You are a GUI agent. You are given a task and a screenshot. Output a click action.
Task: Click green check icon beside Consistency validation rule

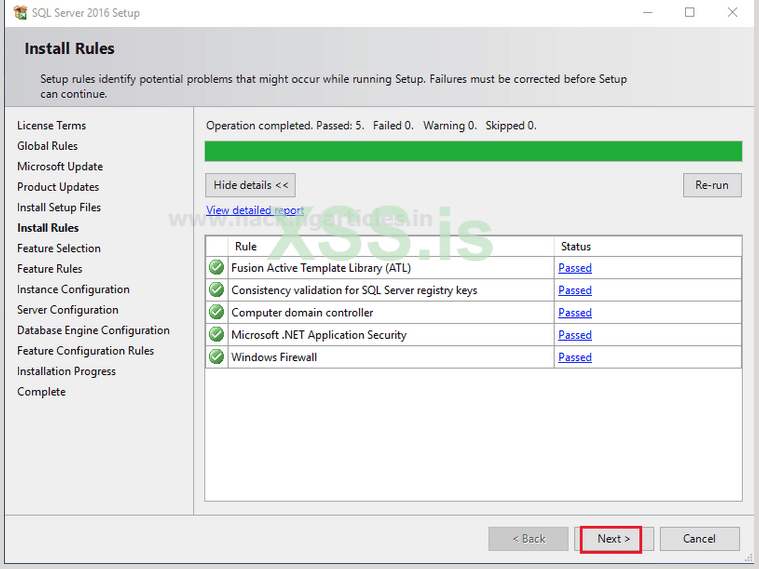click(216, 290)
